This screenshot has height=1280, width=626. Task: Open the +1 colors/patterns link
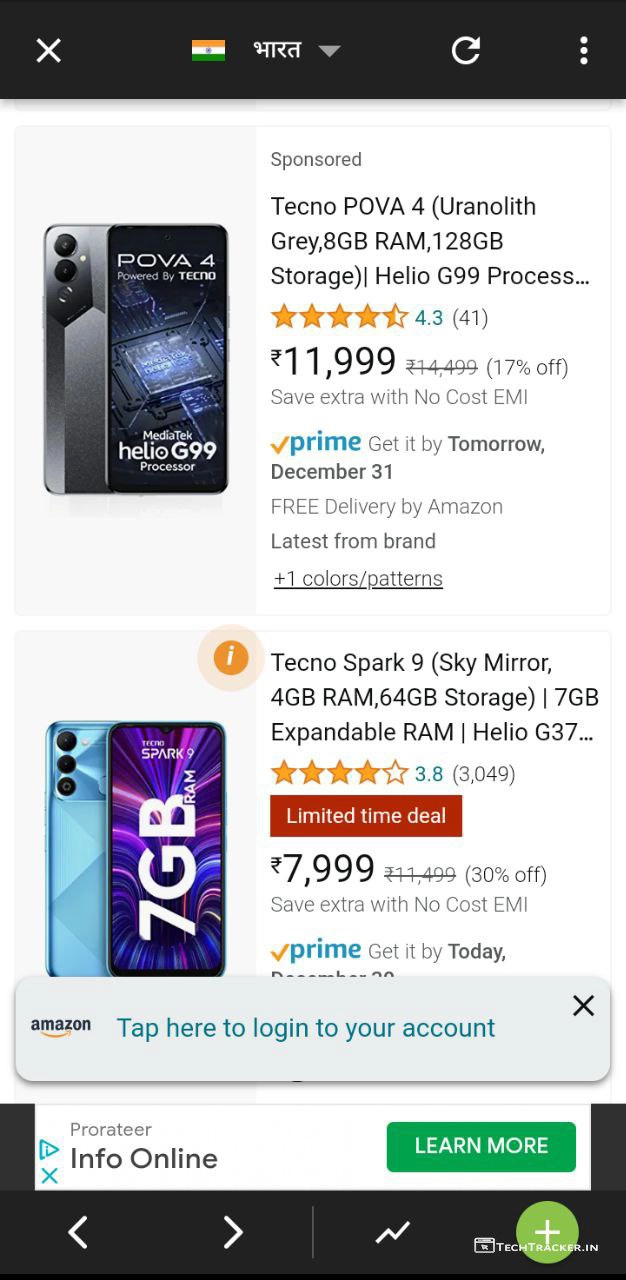click(358, 579)
